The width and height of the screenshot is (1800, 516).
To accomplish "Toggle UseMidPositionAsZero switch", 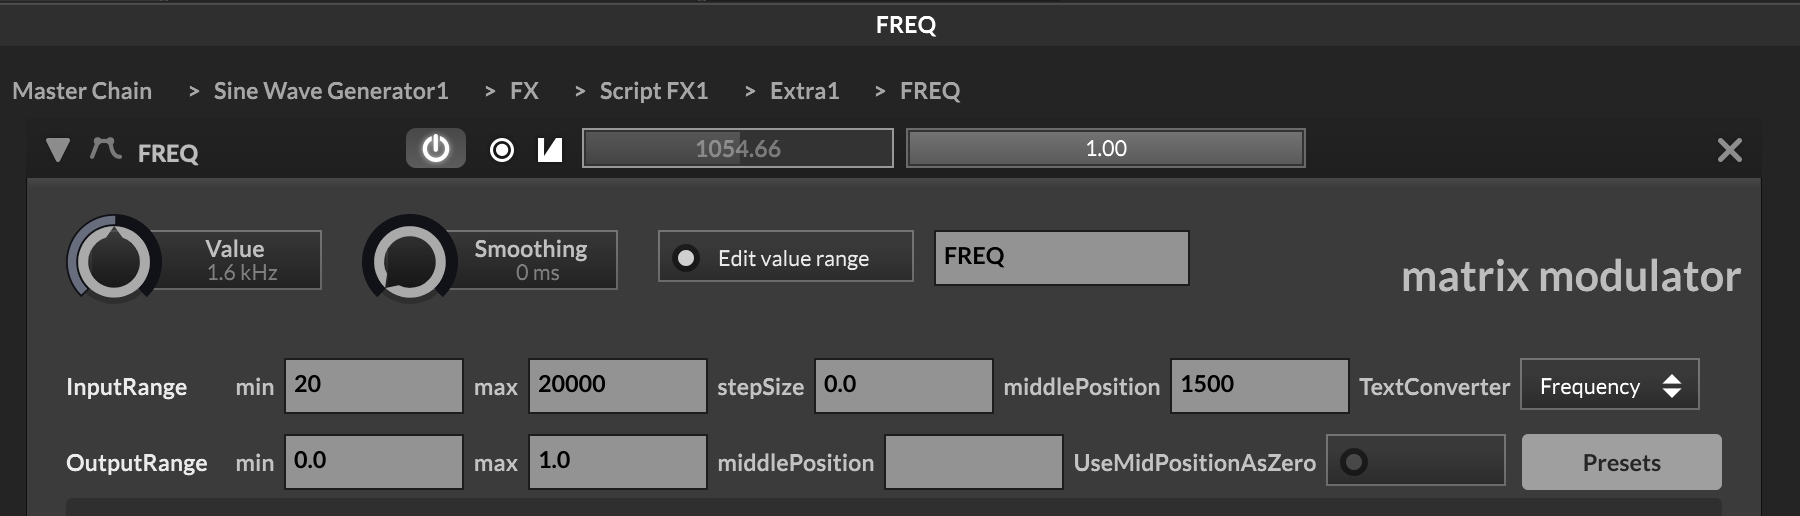I will coord(1354,462).
